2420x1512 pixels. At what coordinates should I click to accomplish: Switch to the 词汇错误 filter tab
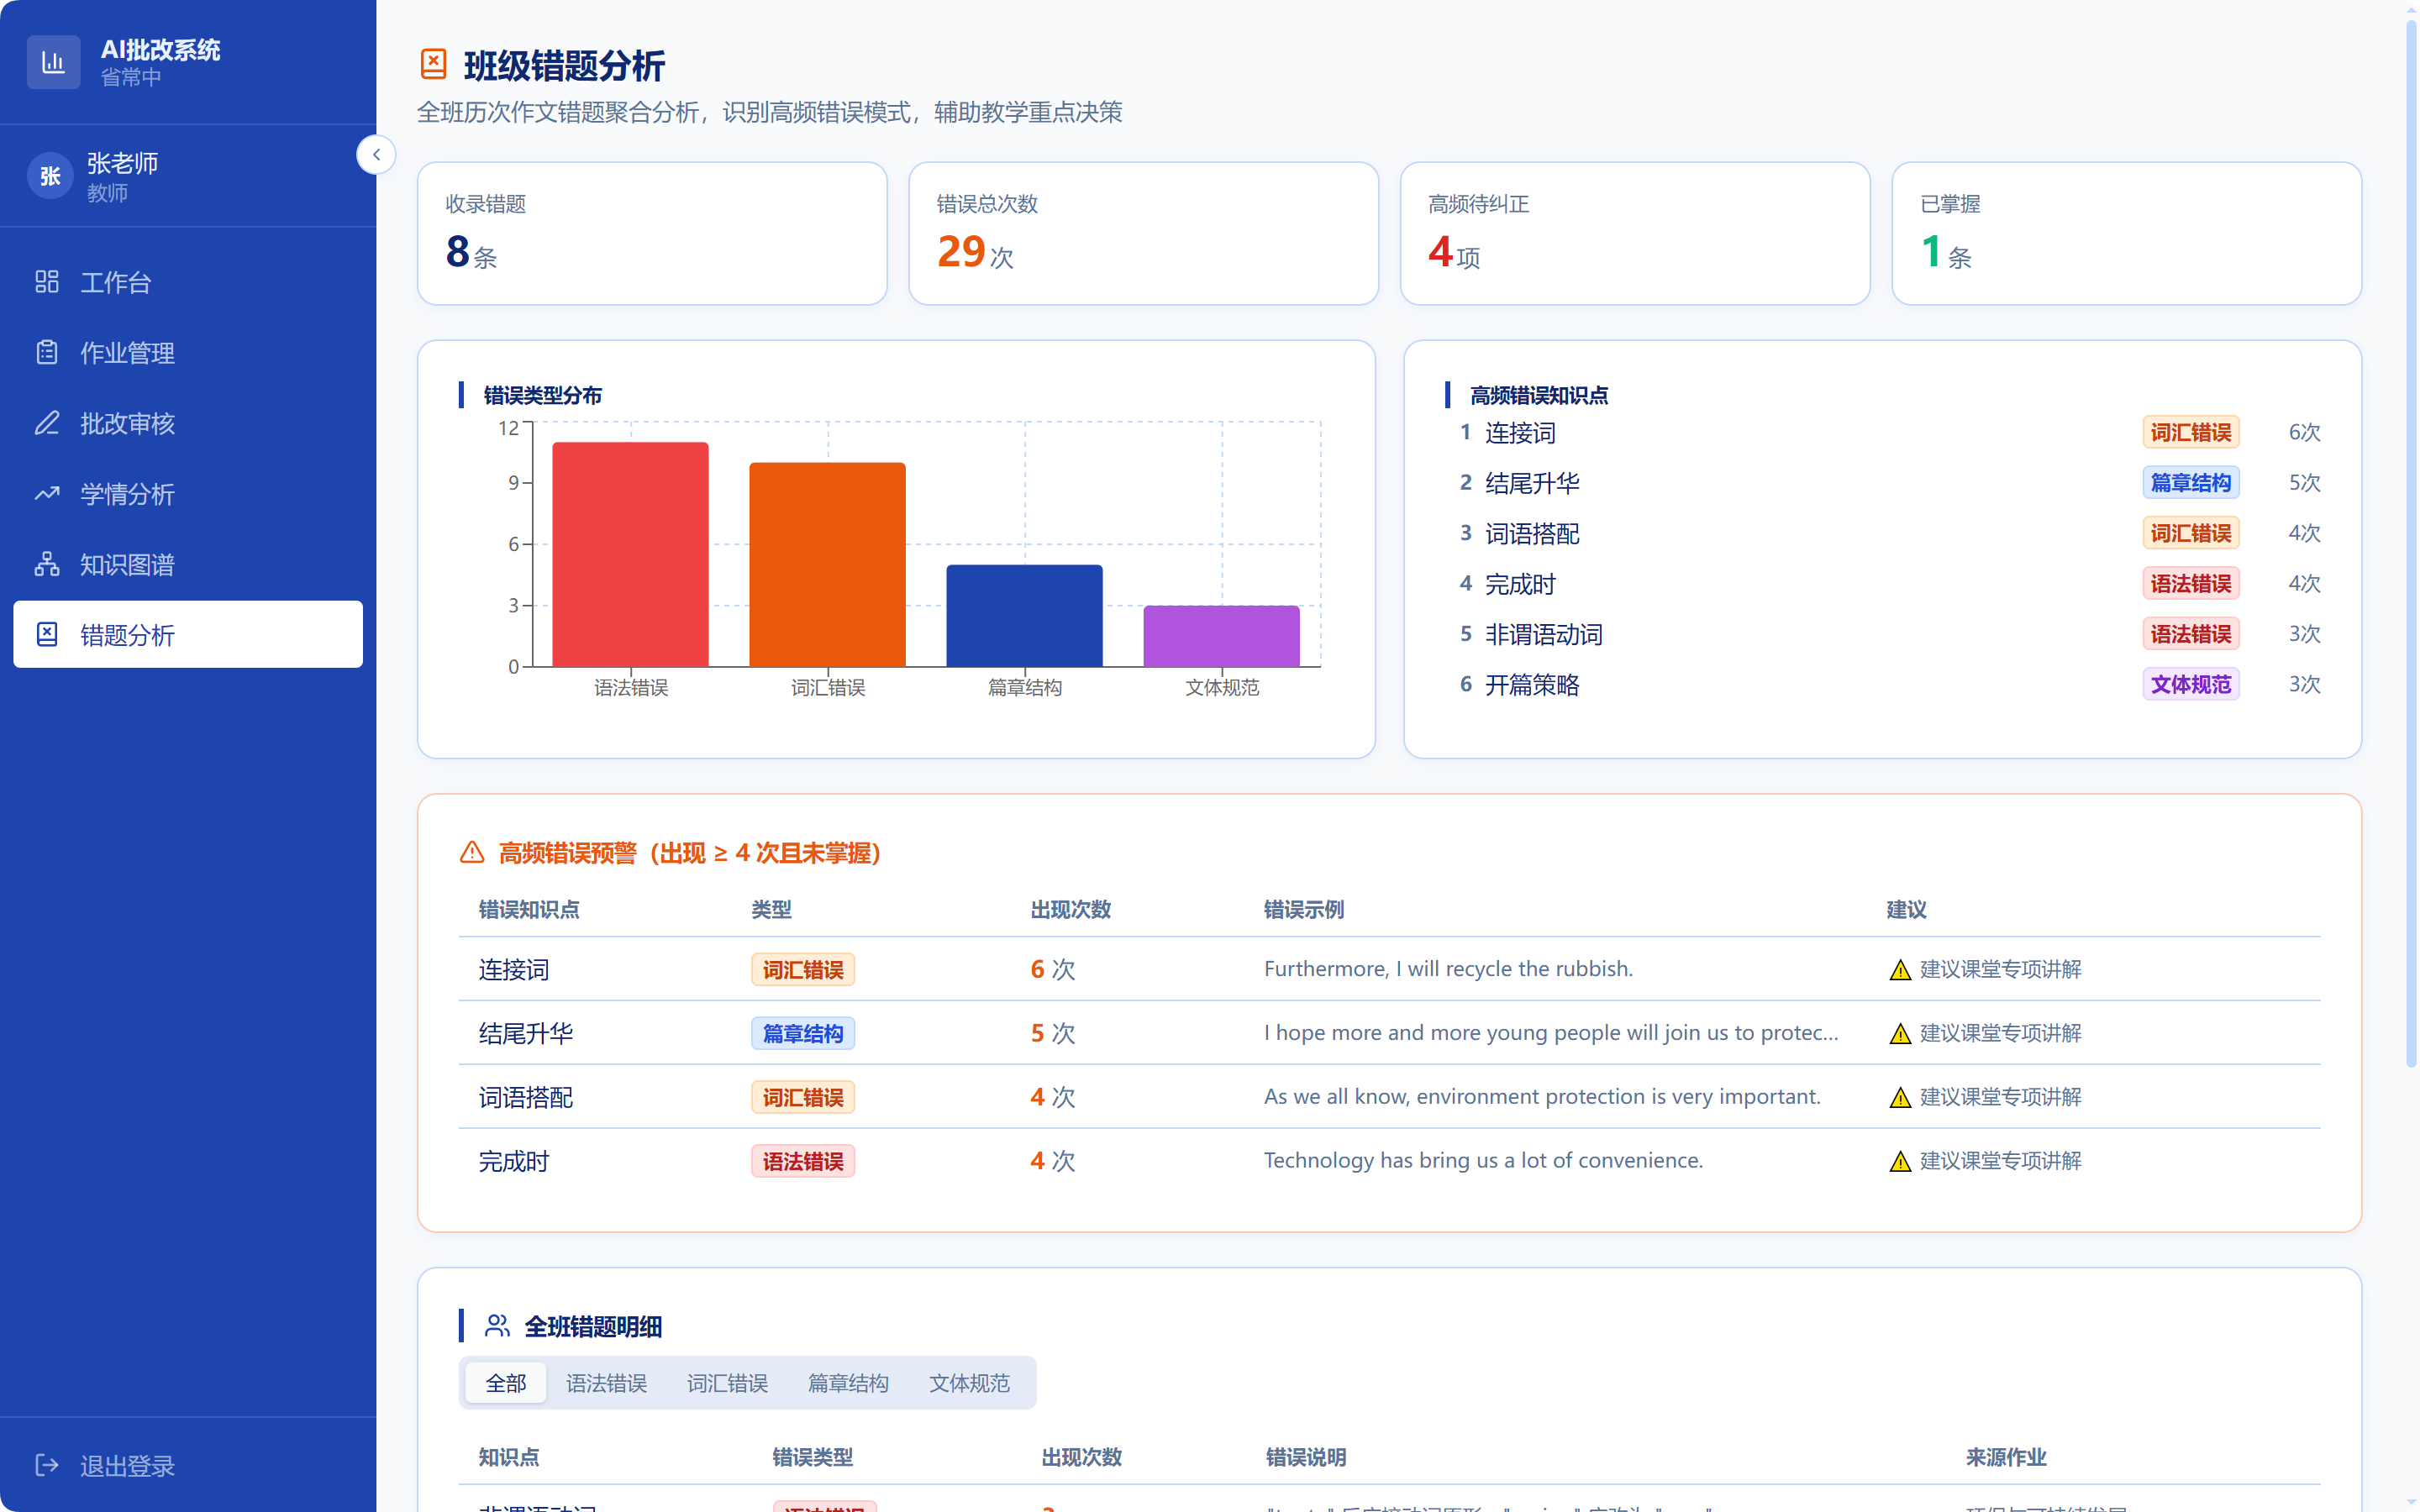click(728, 1383)
